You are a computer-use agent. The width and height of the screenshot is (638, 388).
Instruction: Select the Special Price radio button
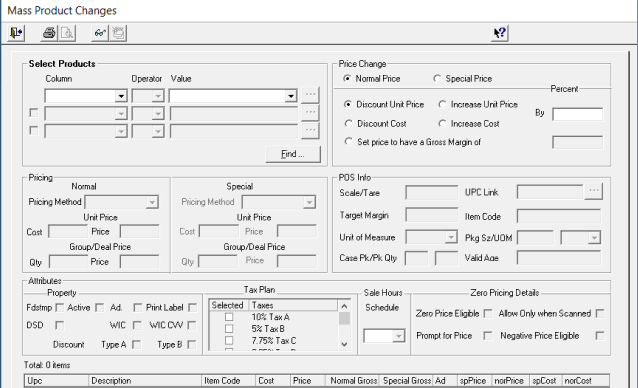437,78
